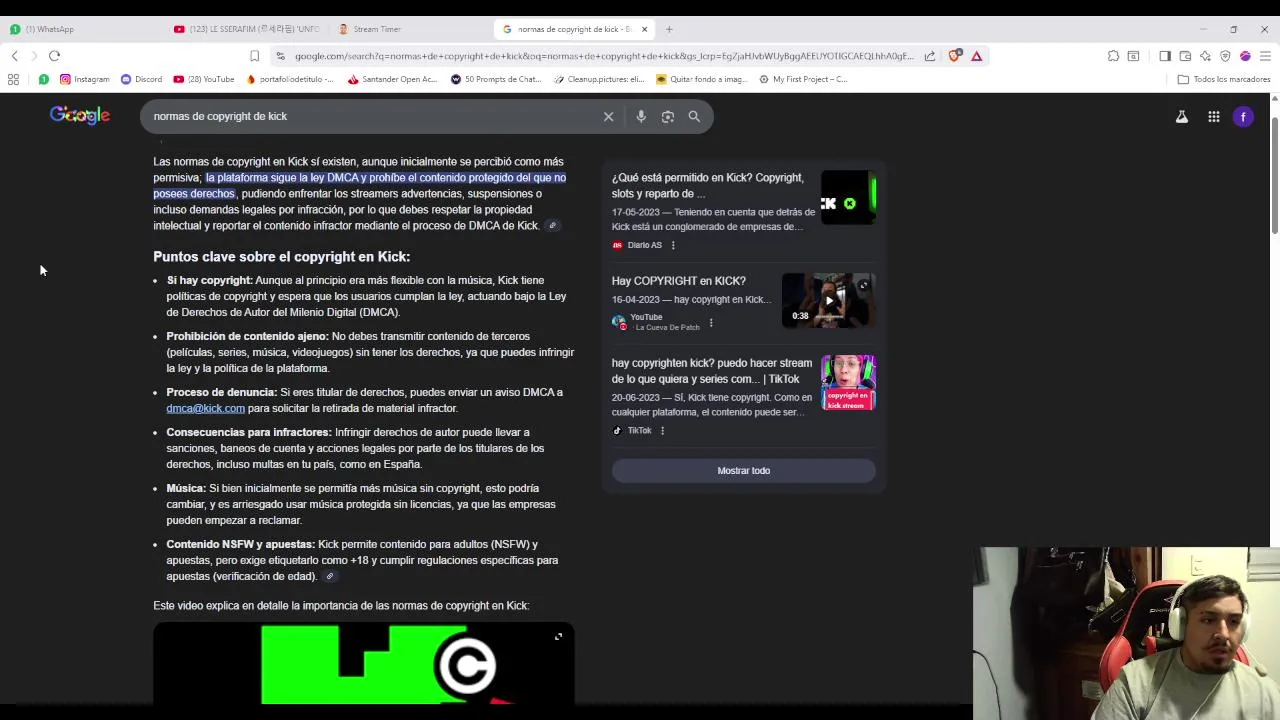Viewport: 1280px width, 720px height.
Task: Open the extensions puzzle icon
Action: tap(1113, 56)
